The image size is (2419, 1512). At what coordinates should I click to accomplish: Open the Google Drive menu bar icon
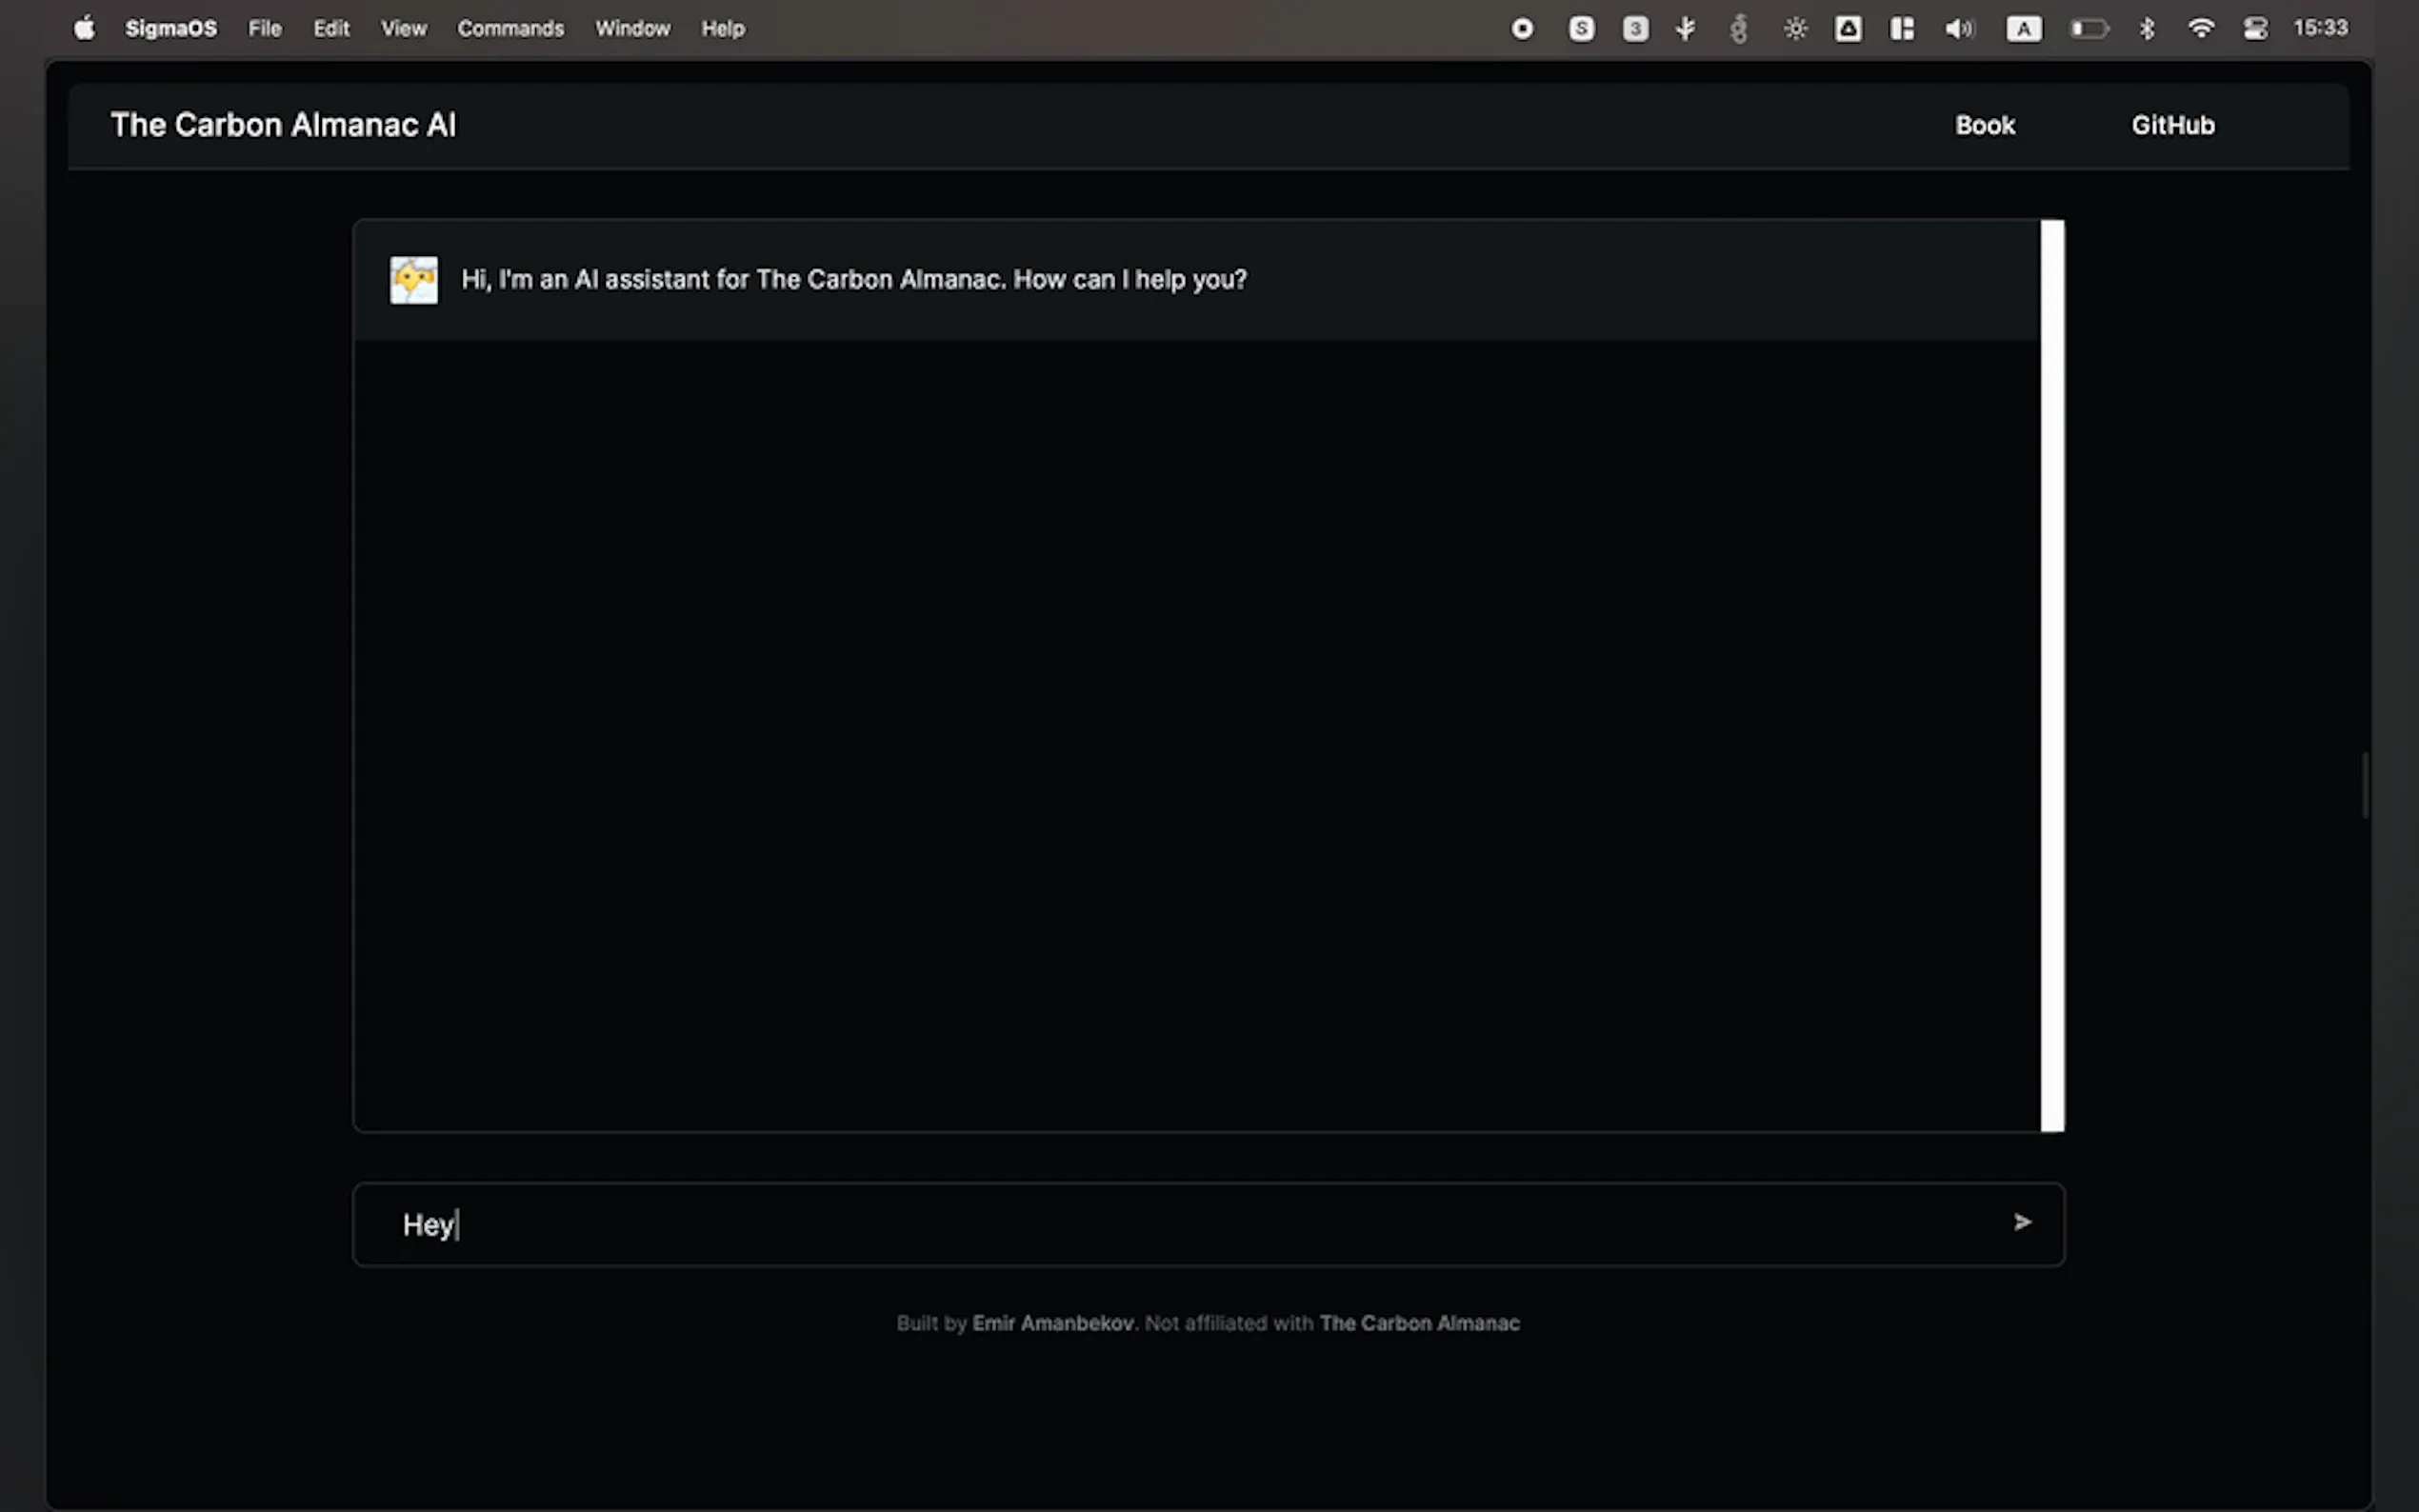coord(1848,29)
